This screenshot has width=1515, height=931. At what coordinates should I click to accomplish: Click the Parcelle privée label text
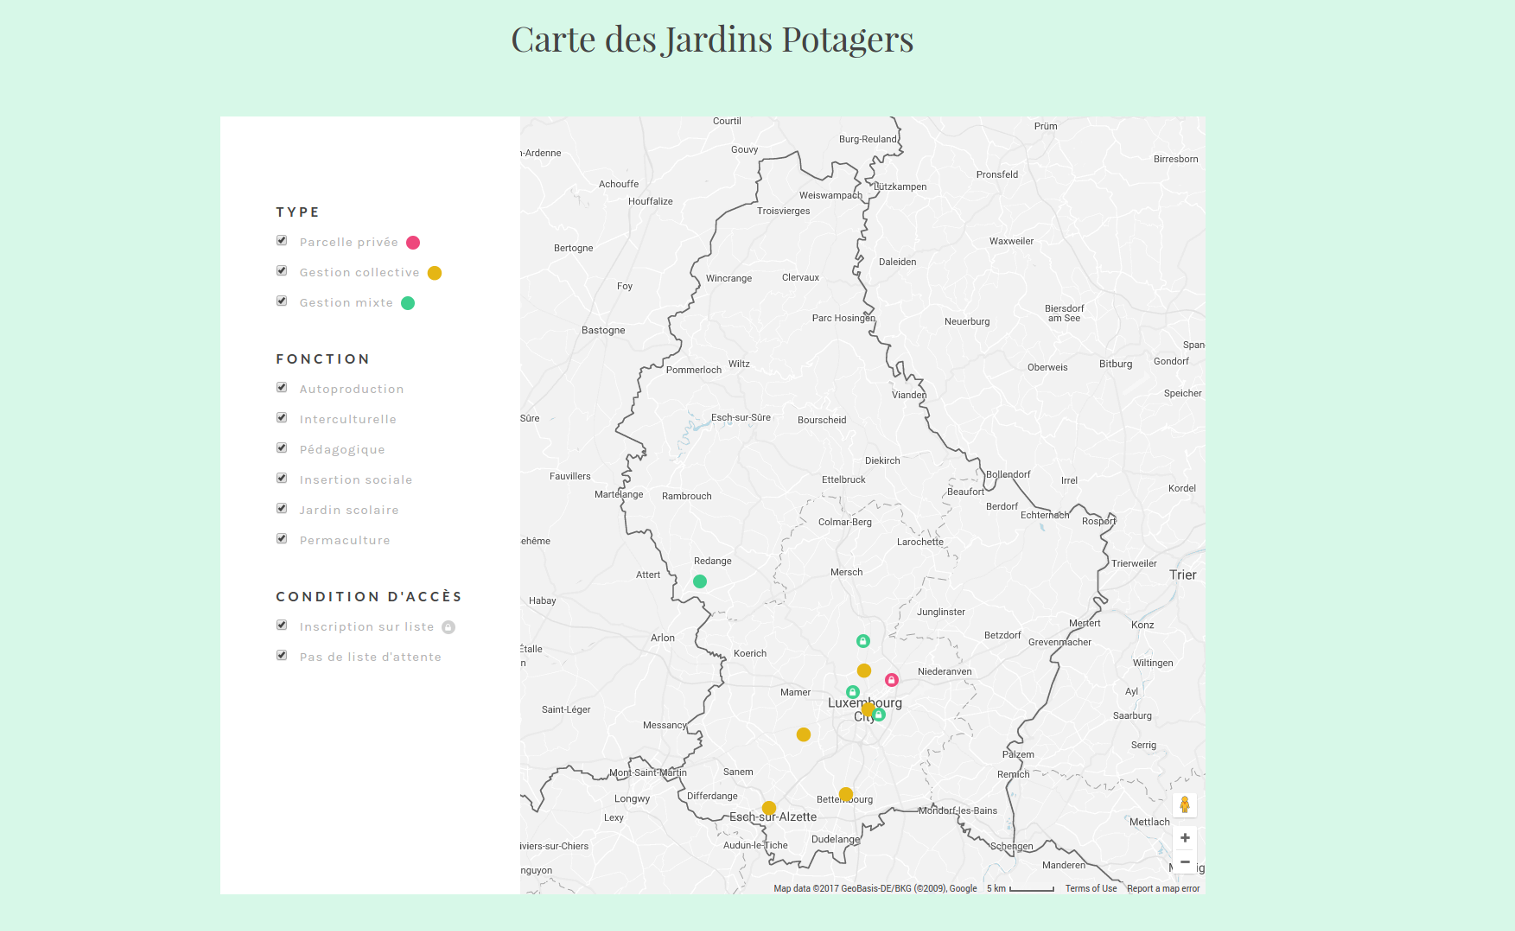(349, 242)
